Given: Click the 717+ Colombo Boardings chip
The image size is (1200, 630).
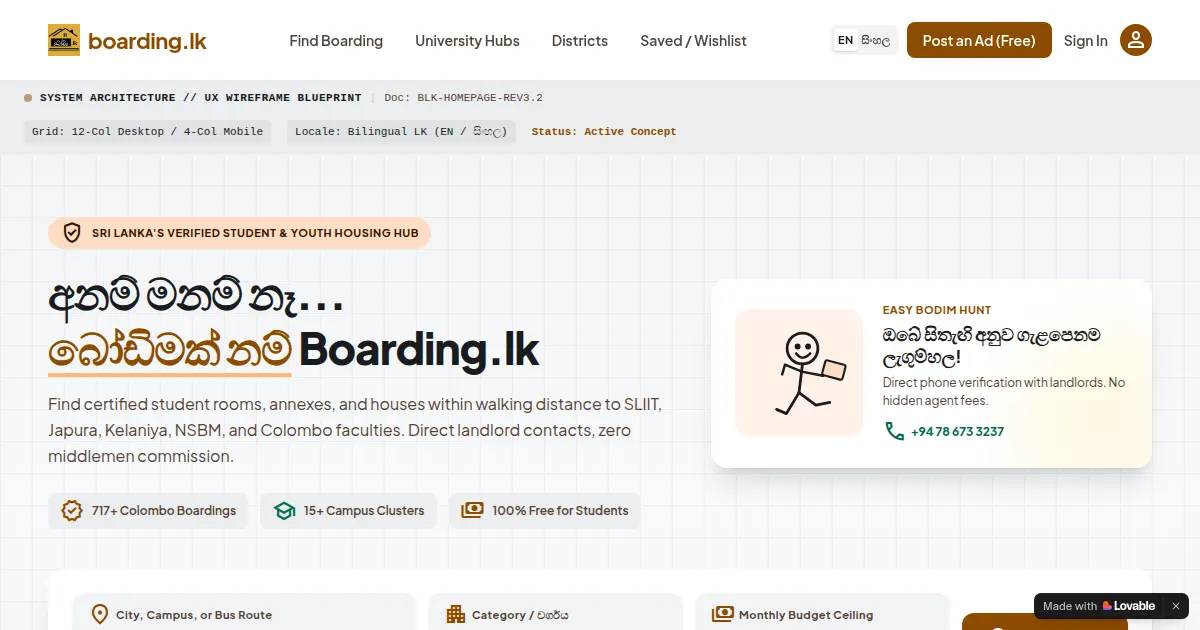Looking at the screenshot, I should tap(148, 510).
